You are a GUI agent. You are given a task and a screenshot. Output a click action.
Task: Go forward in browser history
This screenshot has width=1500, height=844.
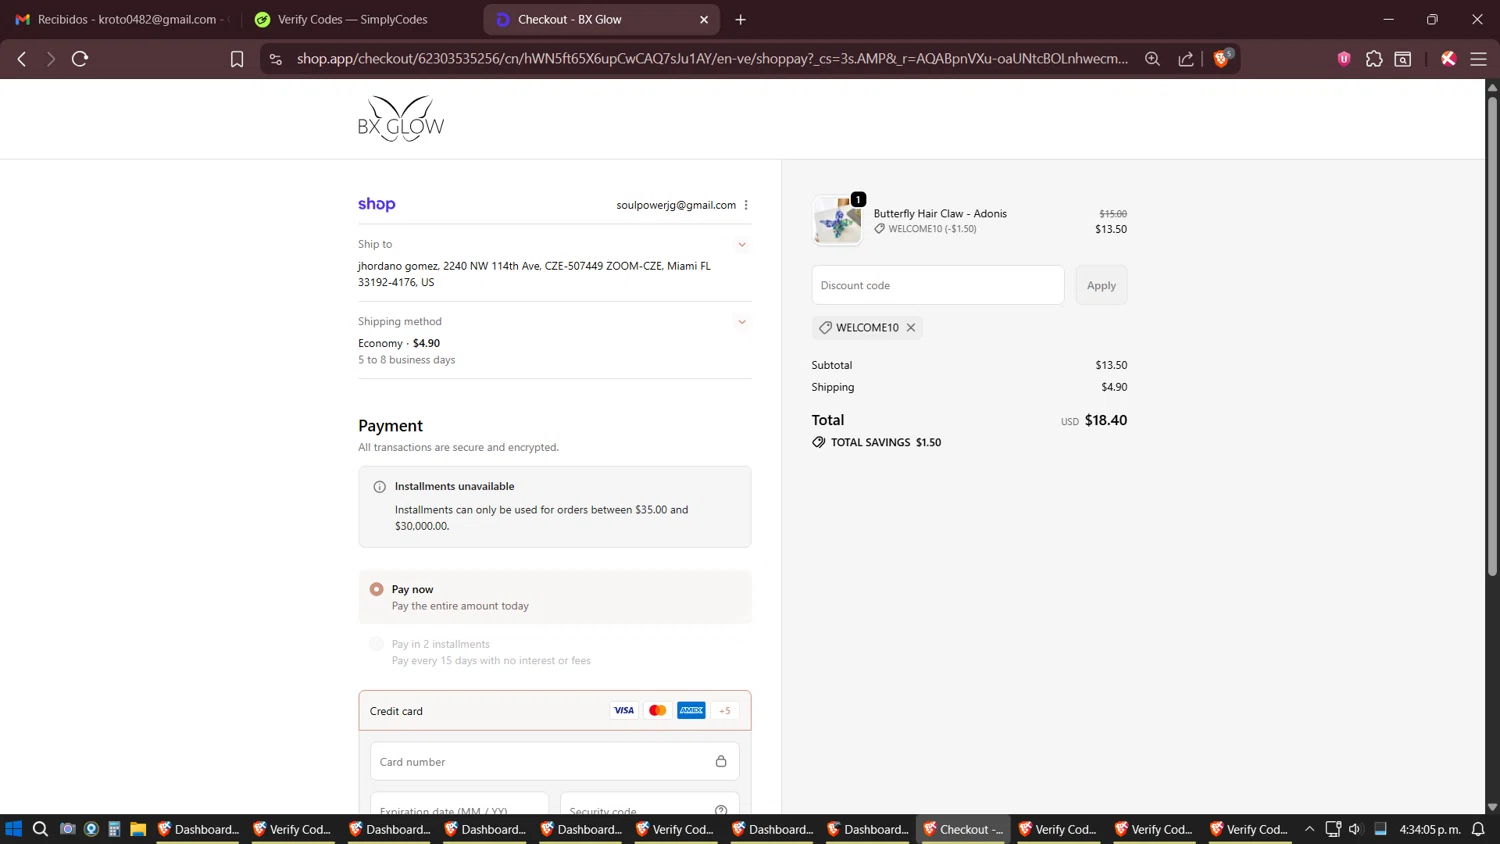point(50,59)
